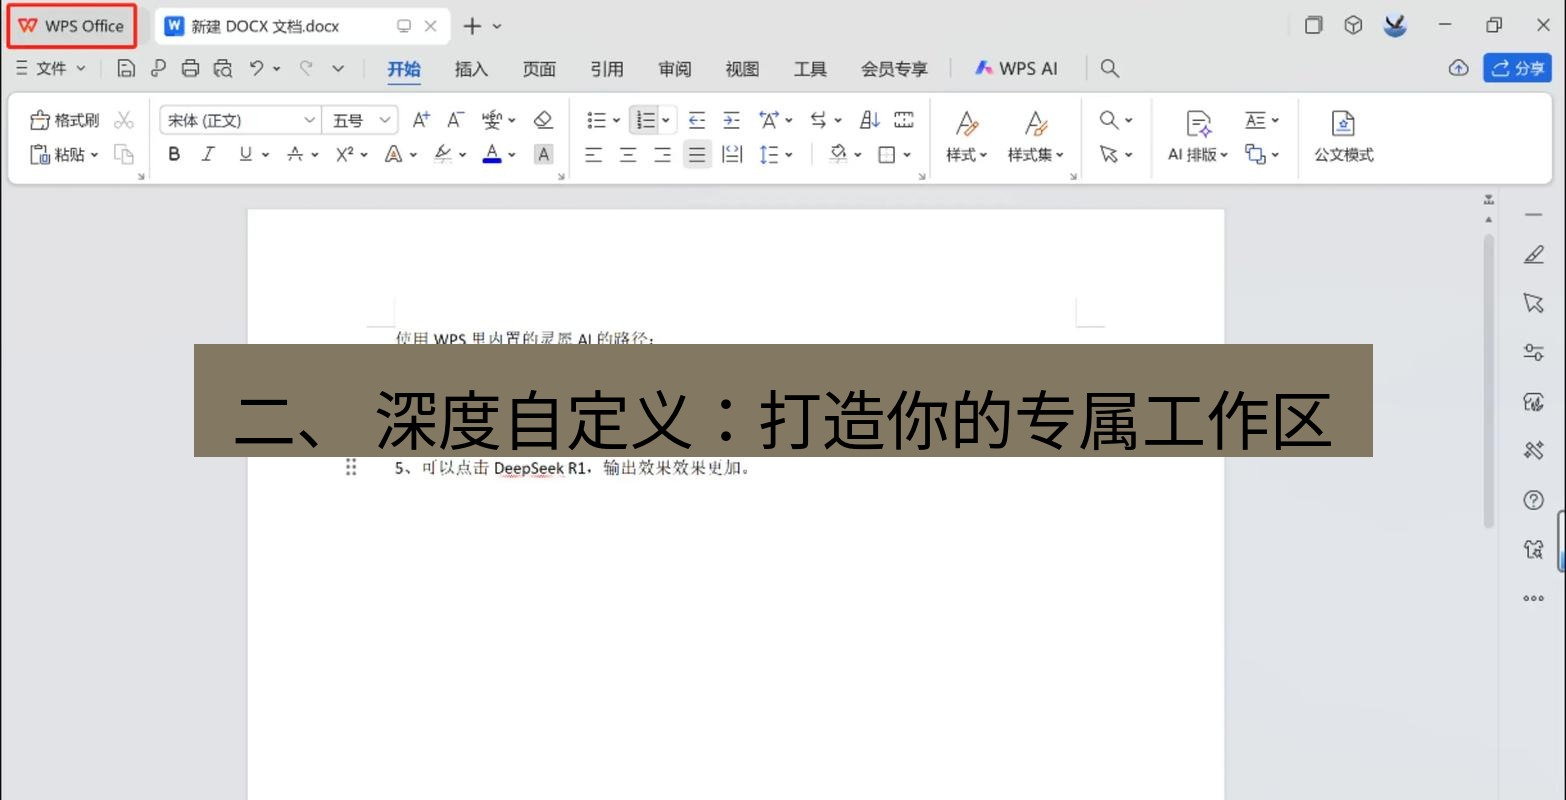Image resolution: width=1566 pixels, height=800 pixels.
Task: Open the font size box 五号
Action: pos(360,120)
